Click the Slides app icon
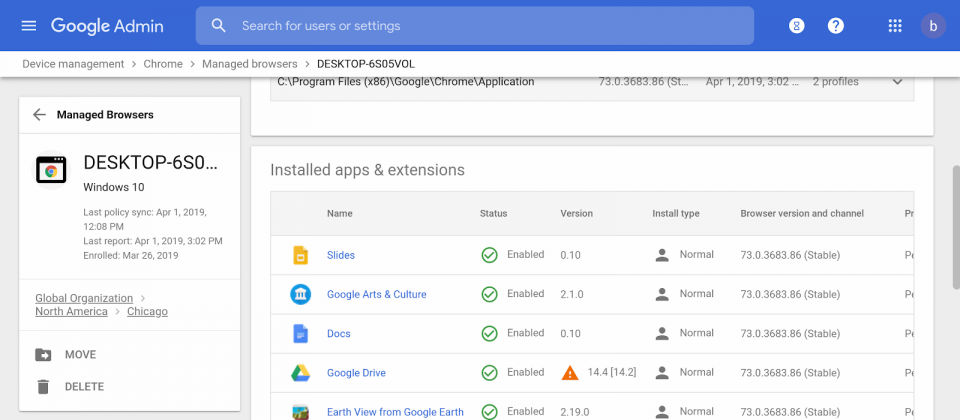Image resolution: width=960 pixels, height=420 pixels. click(299, 255)
